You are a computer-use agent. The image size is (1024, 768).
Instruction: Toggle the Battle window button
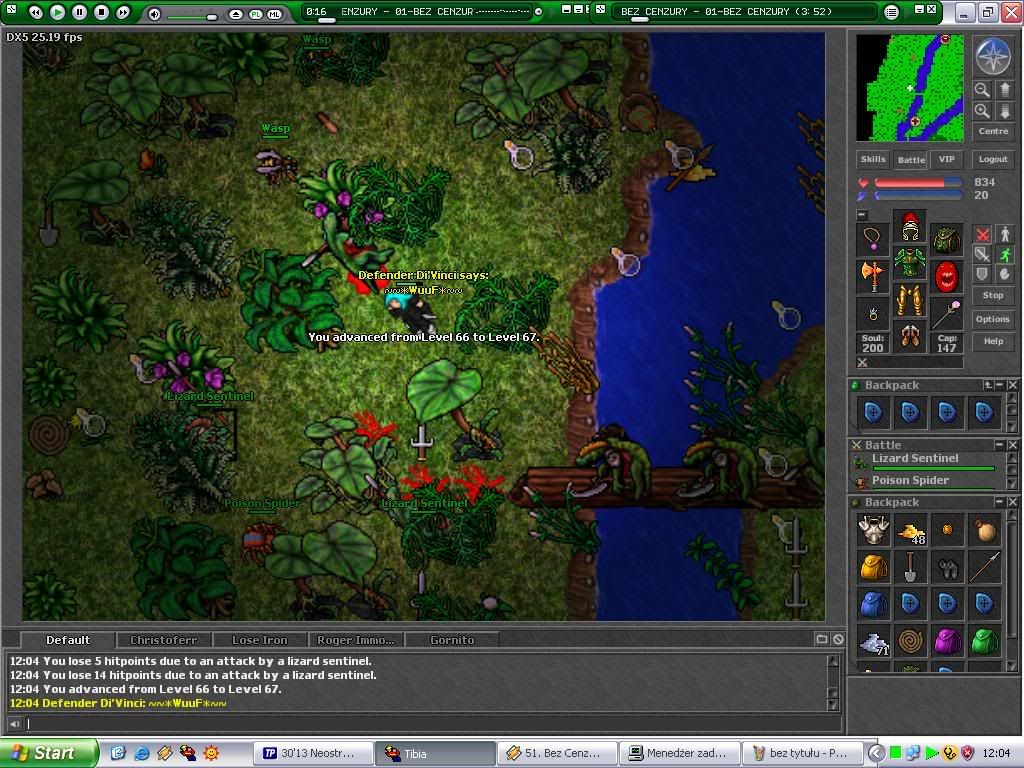(x=911, y=159)
